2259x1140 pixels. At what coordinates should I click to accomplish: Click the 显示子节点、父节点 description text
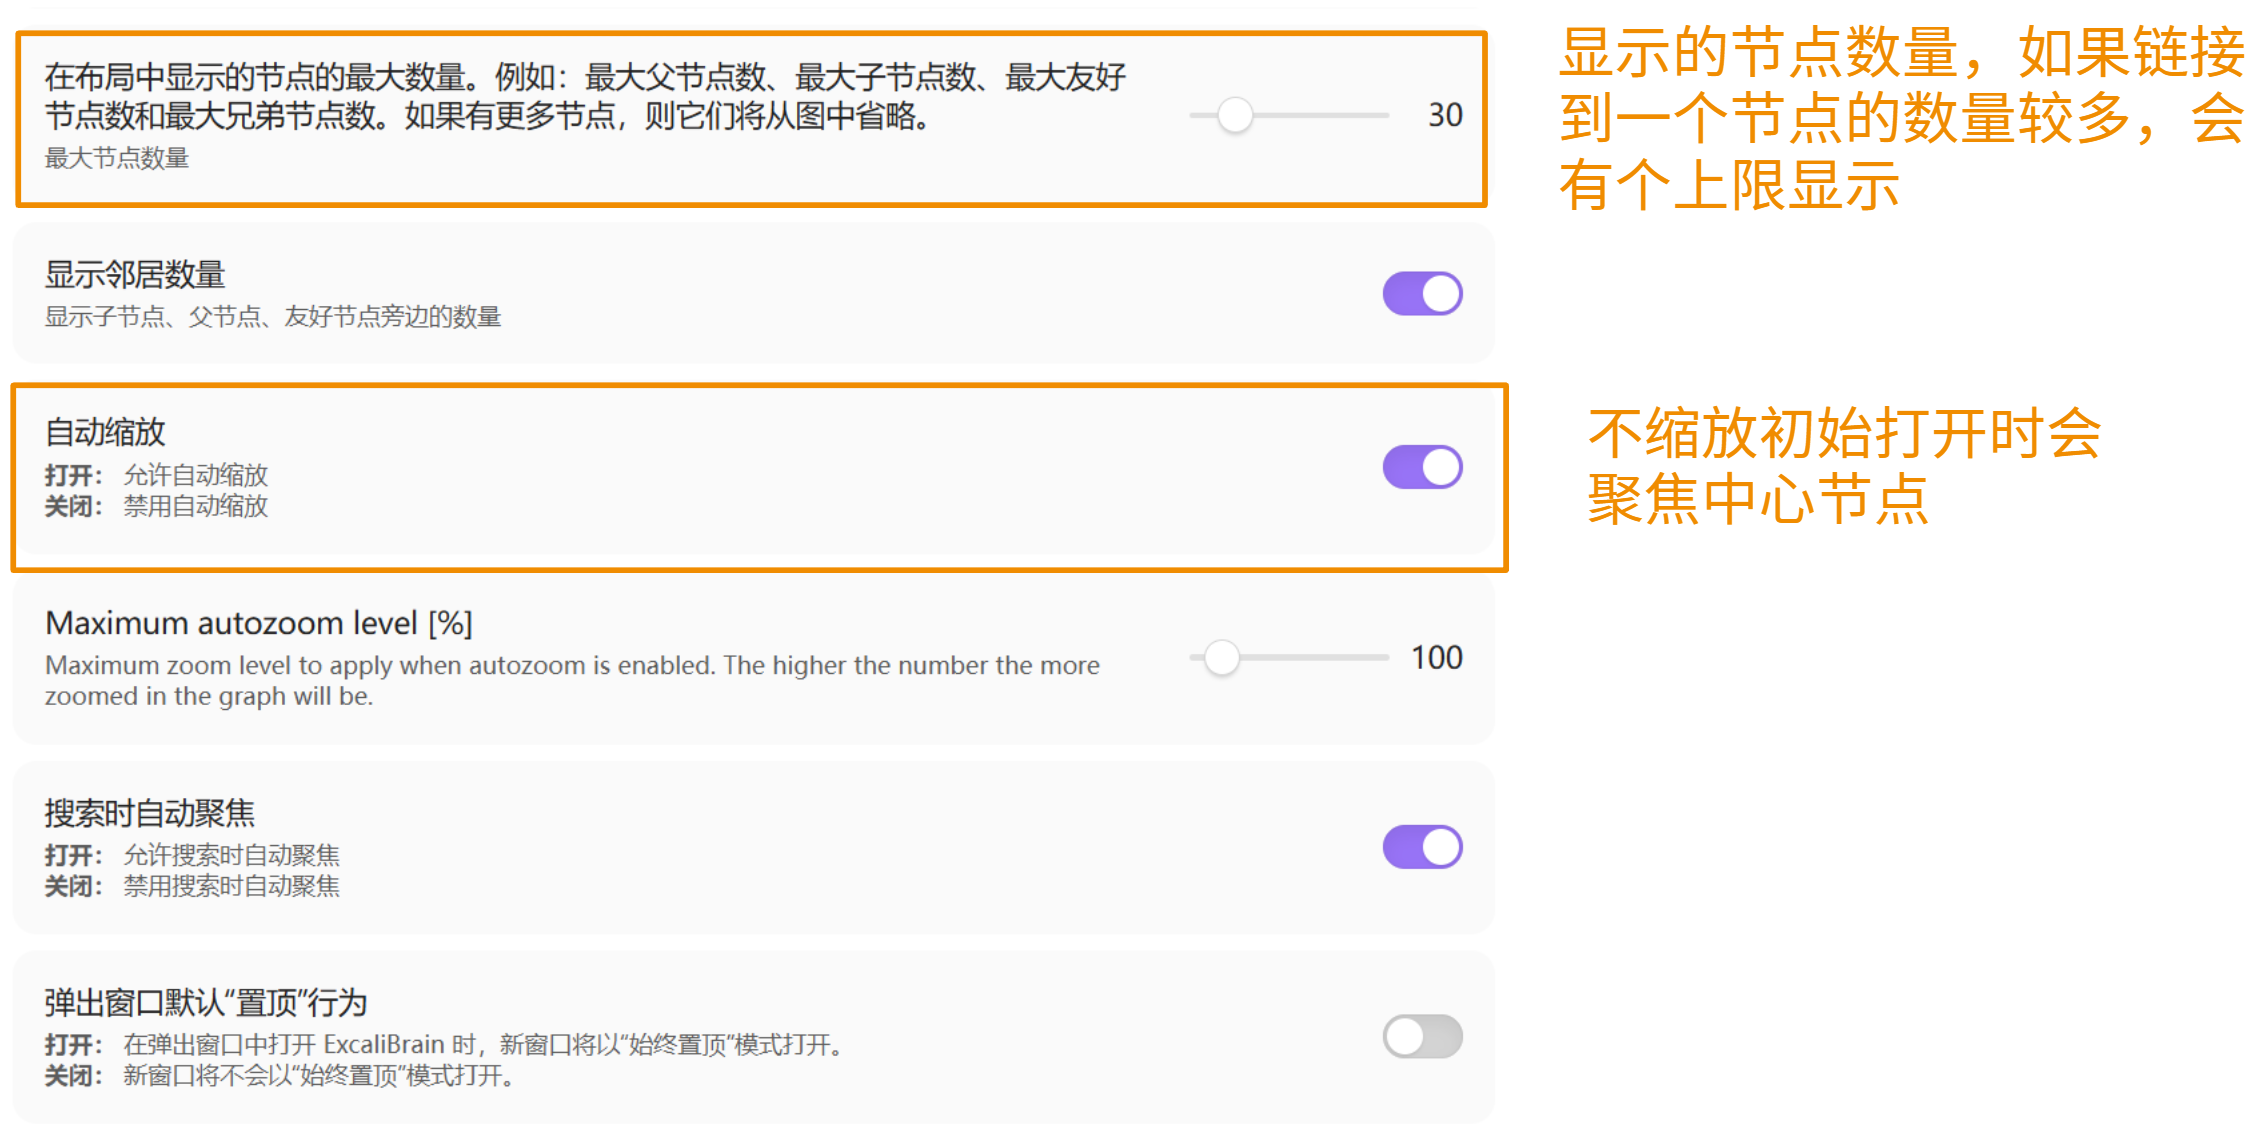(x=272, y=317)
